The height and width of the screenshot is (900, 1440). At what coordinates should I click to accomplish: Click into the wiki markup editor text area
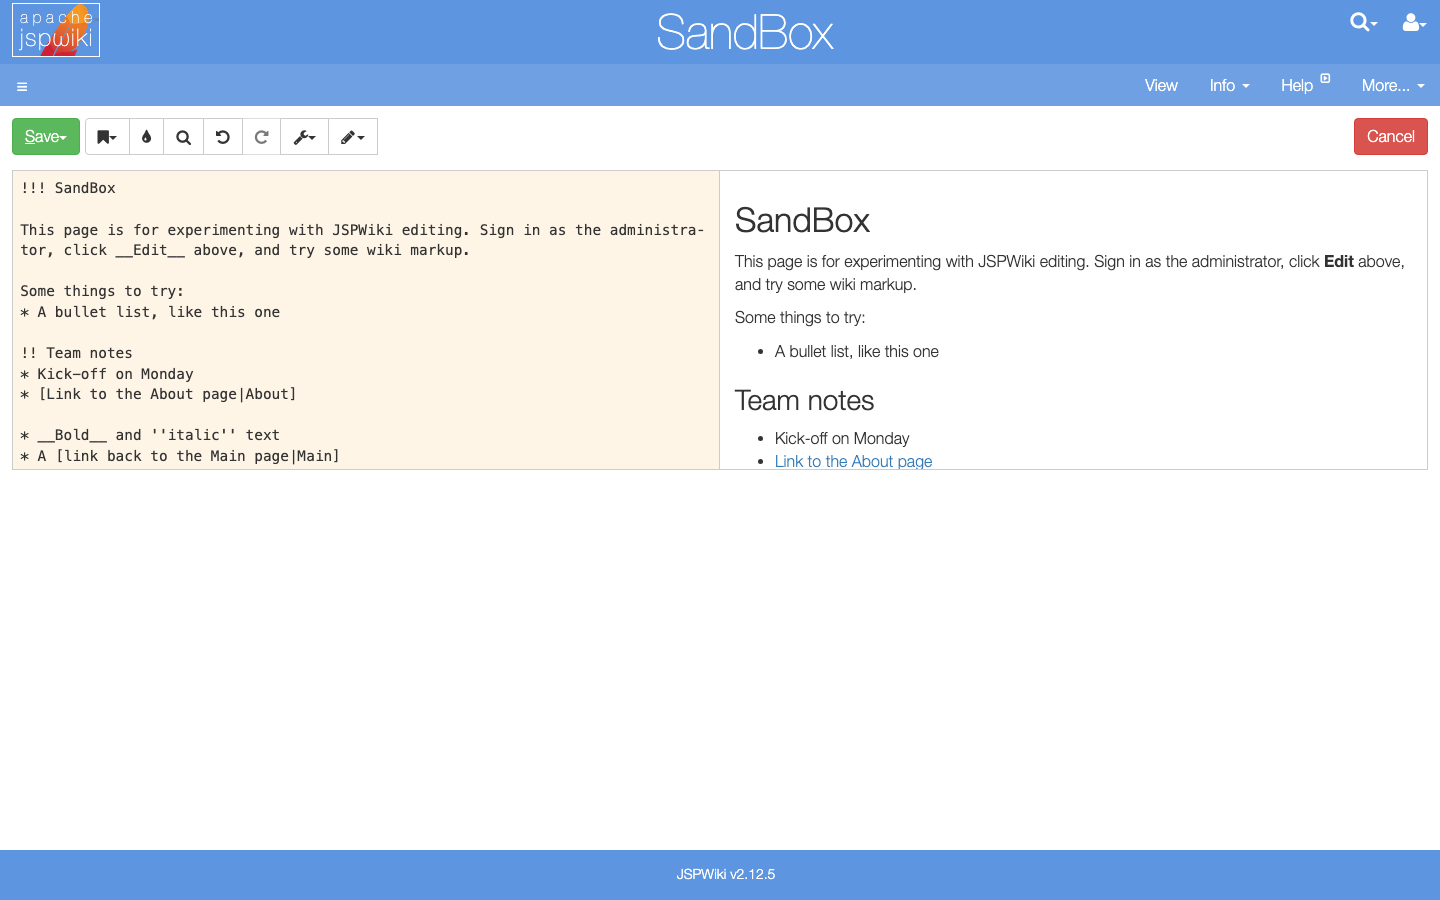[x=366, y=320]
